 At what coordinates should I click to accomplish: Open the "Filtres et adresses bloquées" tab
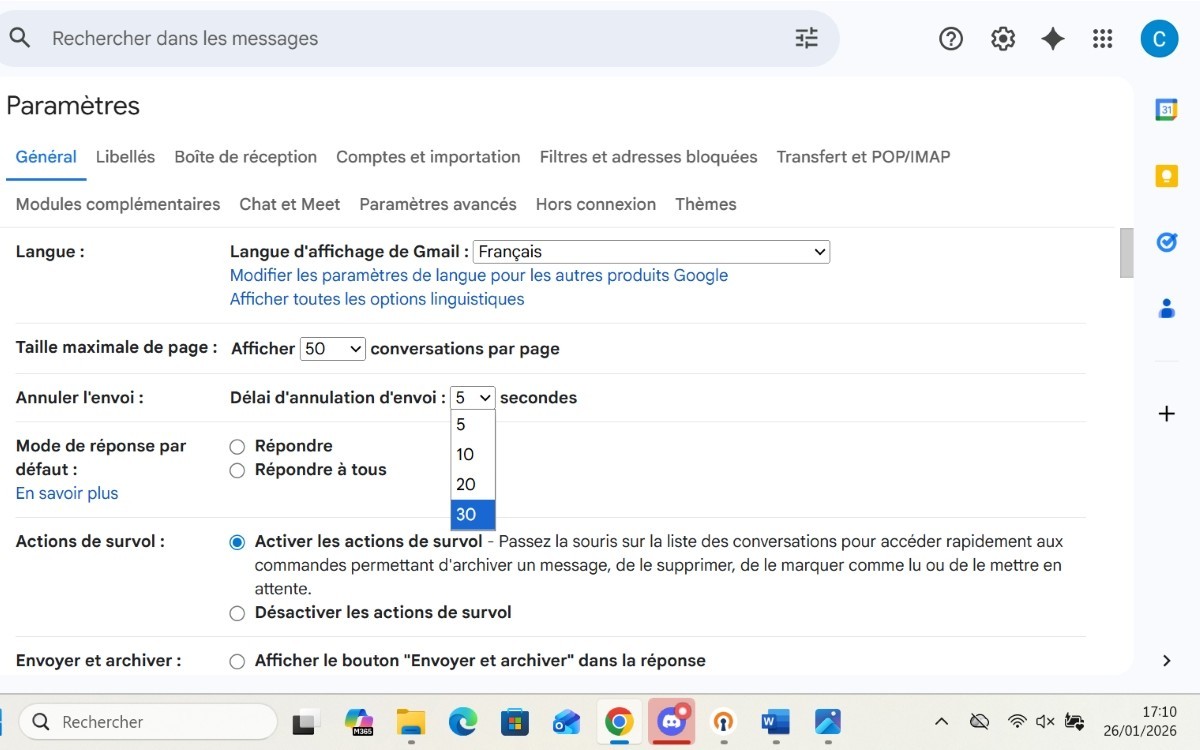(x=648, y=157)
